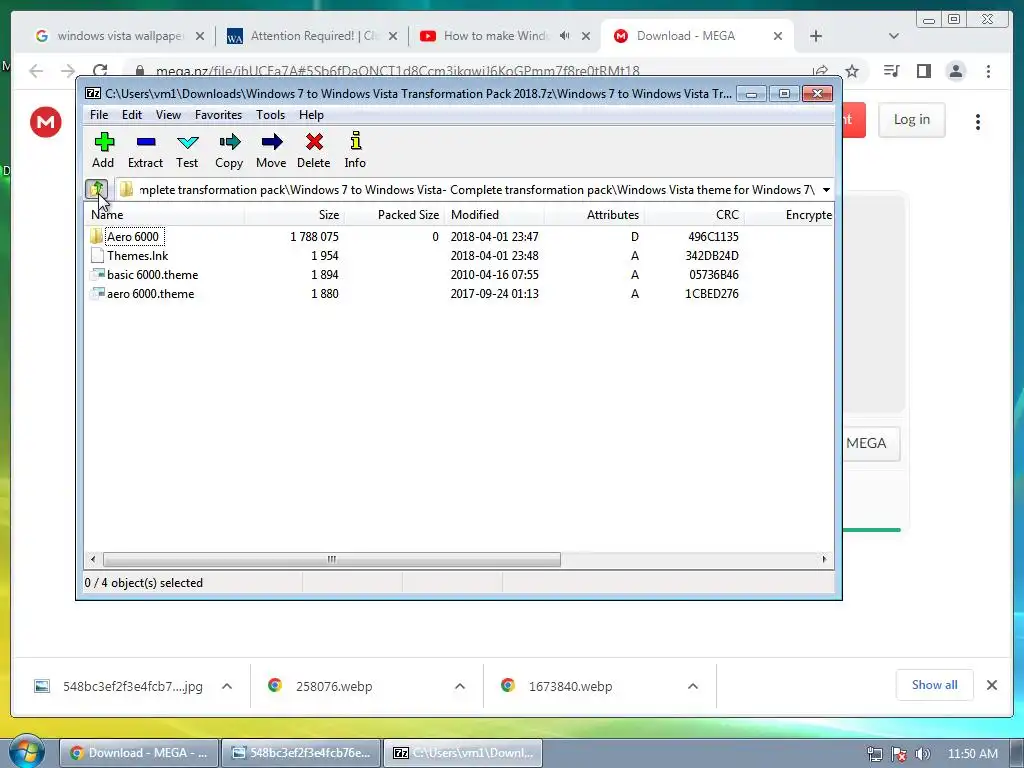Click the Chrome address bar URL
Viewport: 1024px width, 768px height.
coord(398,71)
